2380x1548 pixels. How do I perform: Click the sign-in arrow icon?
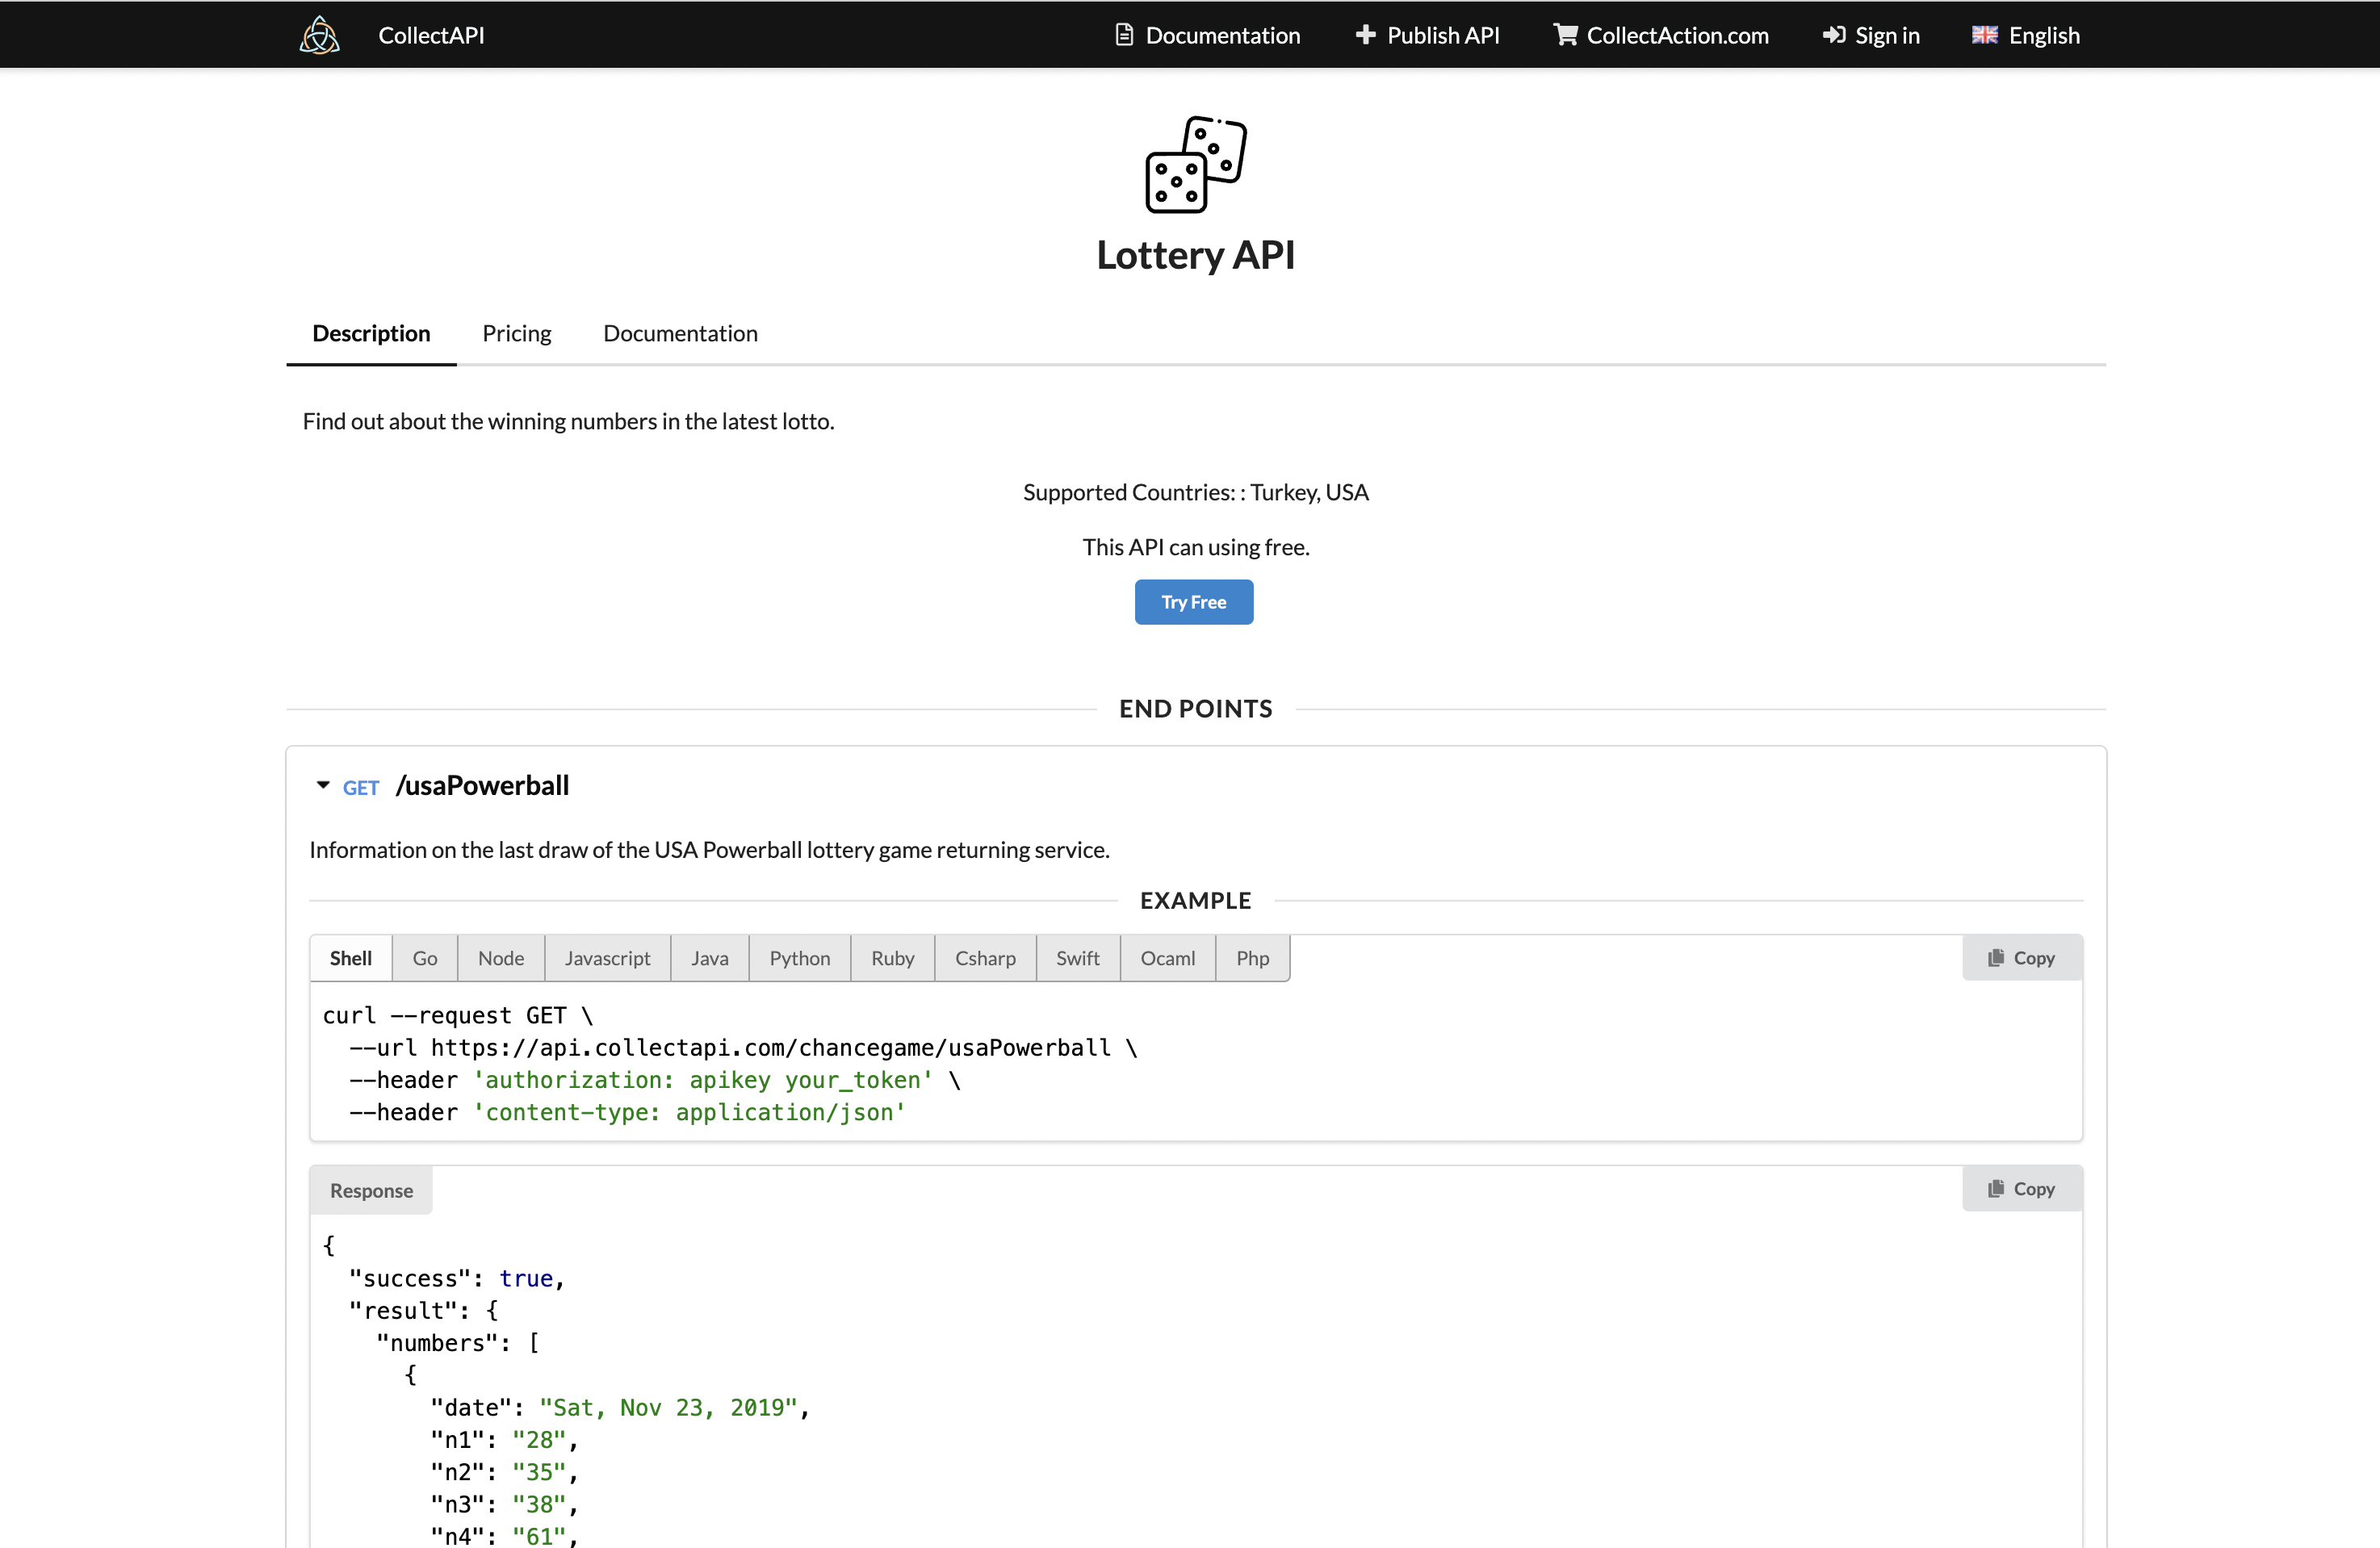pyautogui.click(x=1833, y=35)
